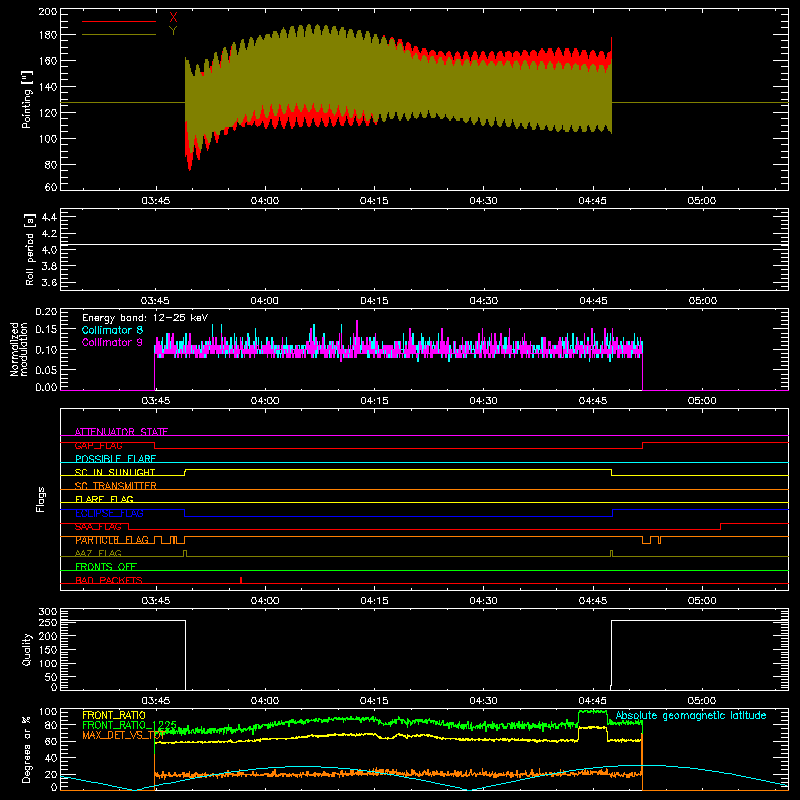Click the dim olive flag label above FRONTS_OFF

(98, 553)
